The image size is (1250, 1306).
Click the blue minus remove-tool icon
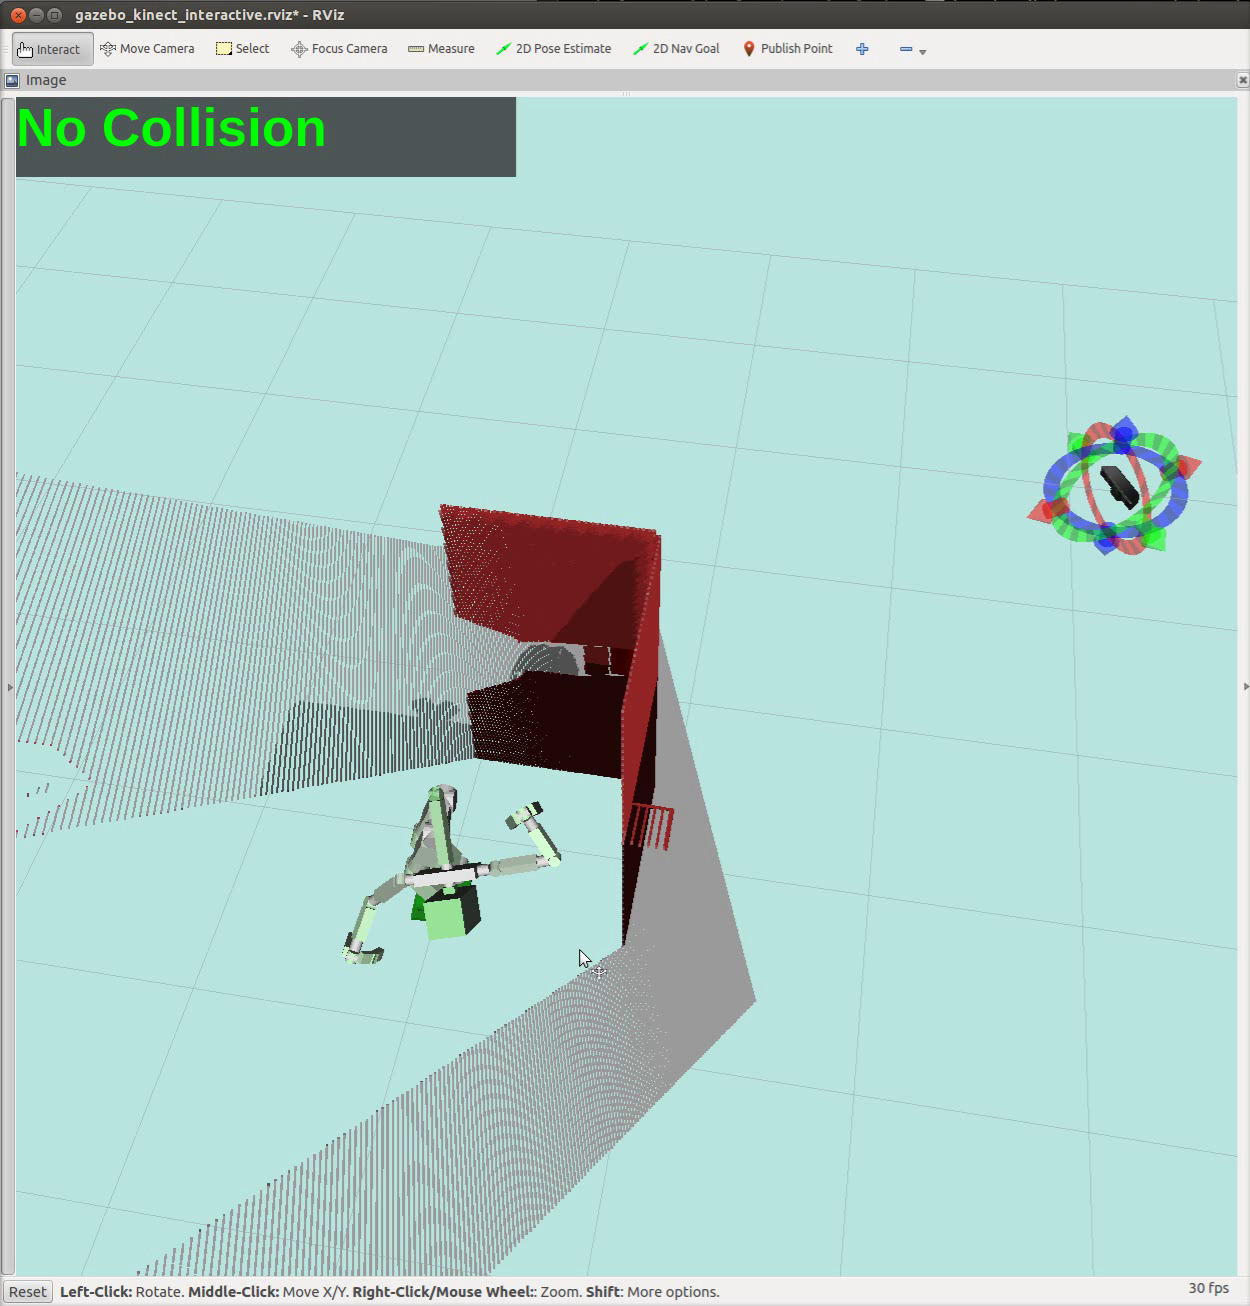pyautogui.click(x=906, y=48)
